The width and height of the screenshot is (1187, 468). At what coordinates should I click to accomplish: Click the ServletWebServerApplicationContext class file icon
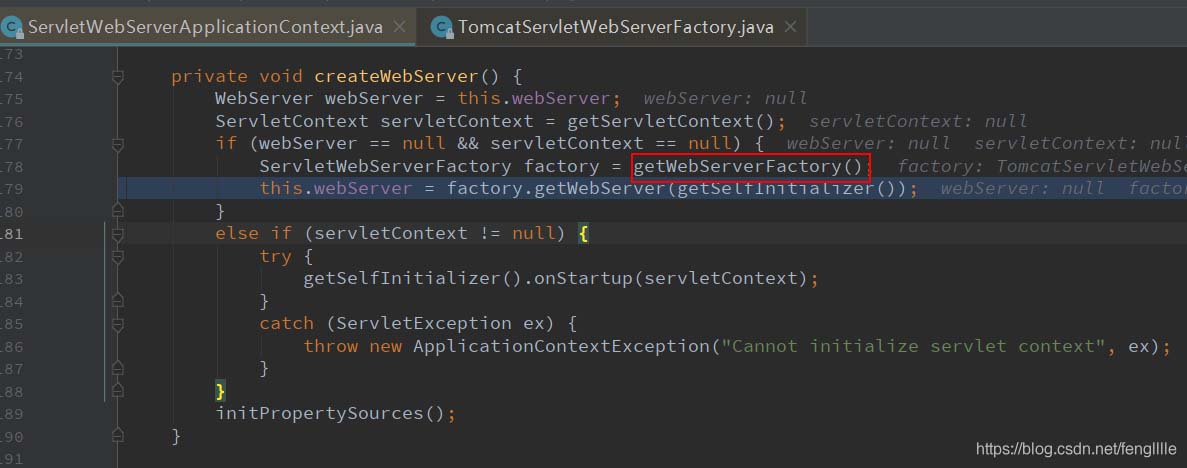point(13,27)
